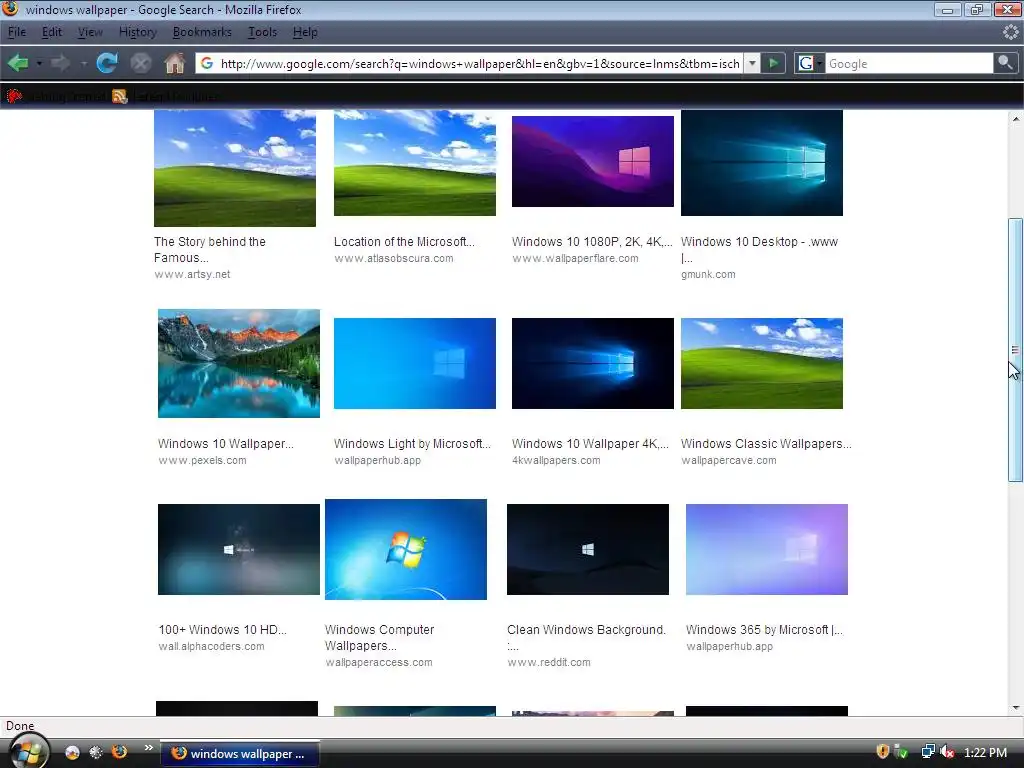Image resolution: width=1024 pixels, height=768 pixels.
Task: Go back with the green Back arrow
Action: coord(18,63)
